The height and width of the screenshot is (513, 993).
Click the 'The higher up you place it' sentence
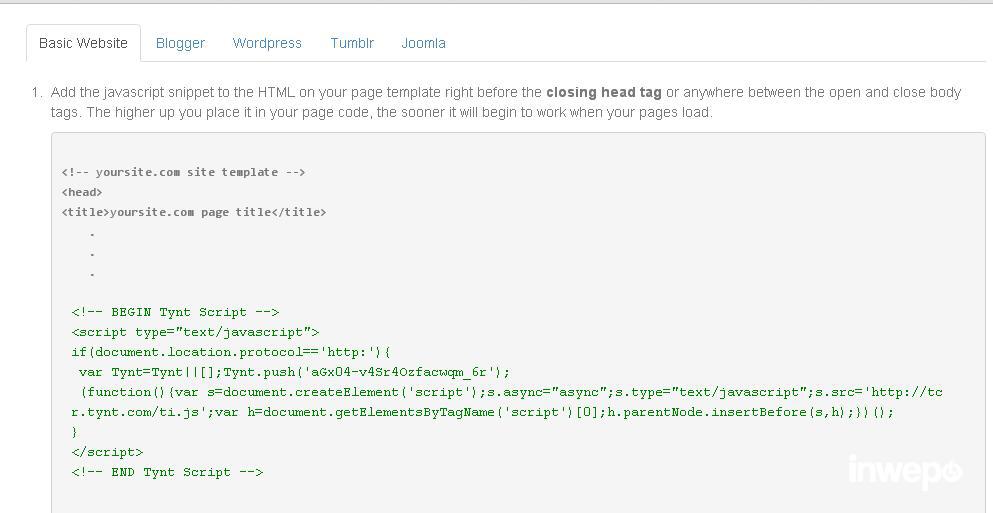pyautogui.click(x=398, y=112)
